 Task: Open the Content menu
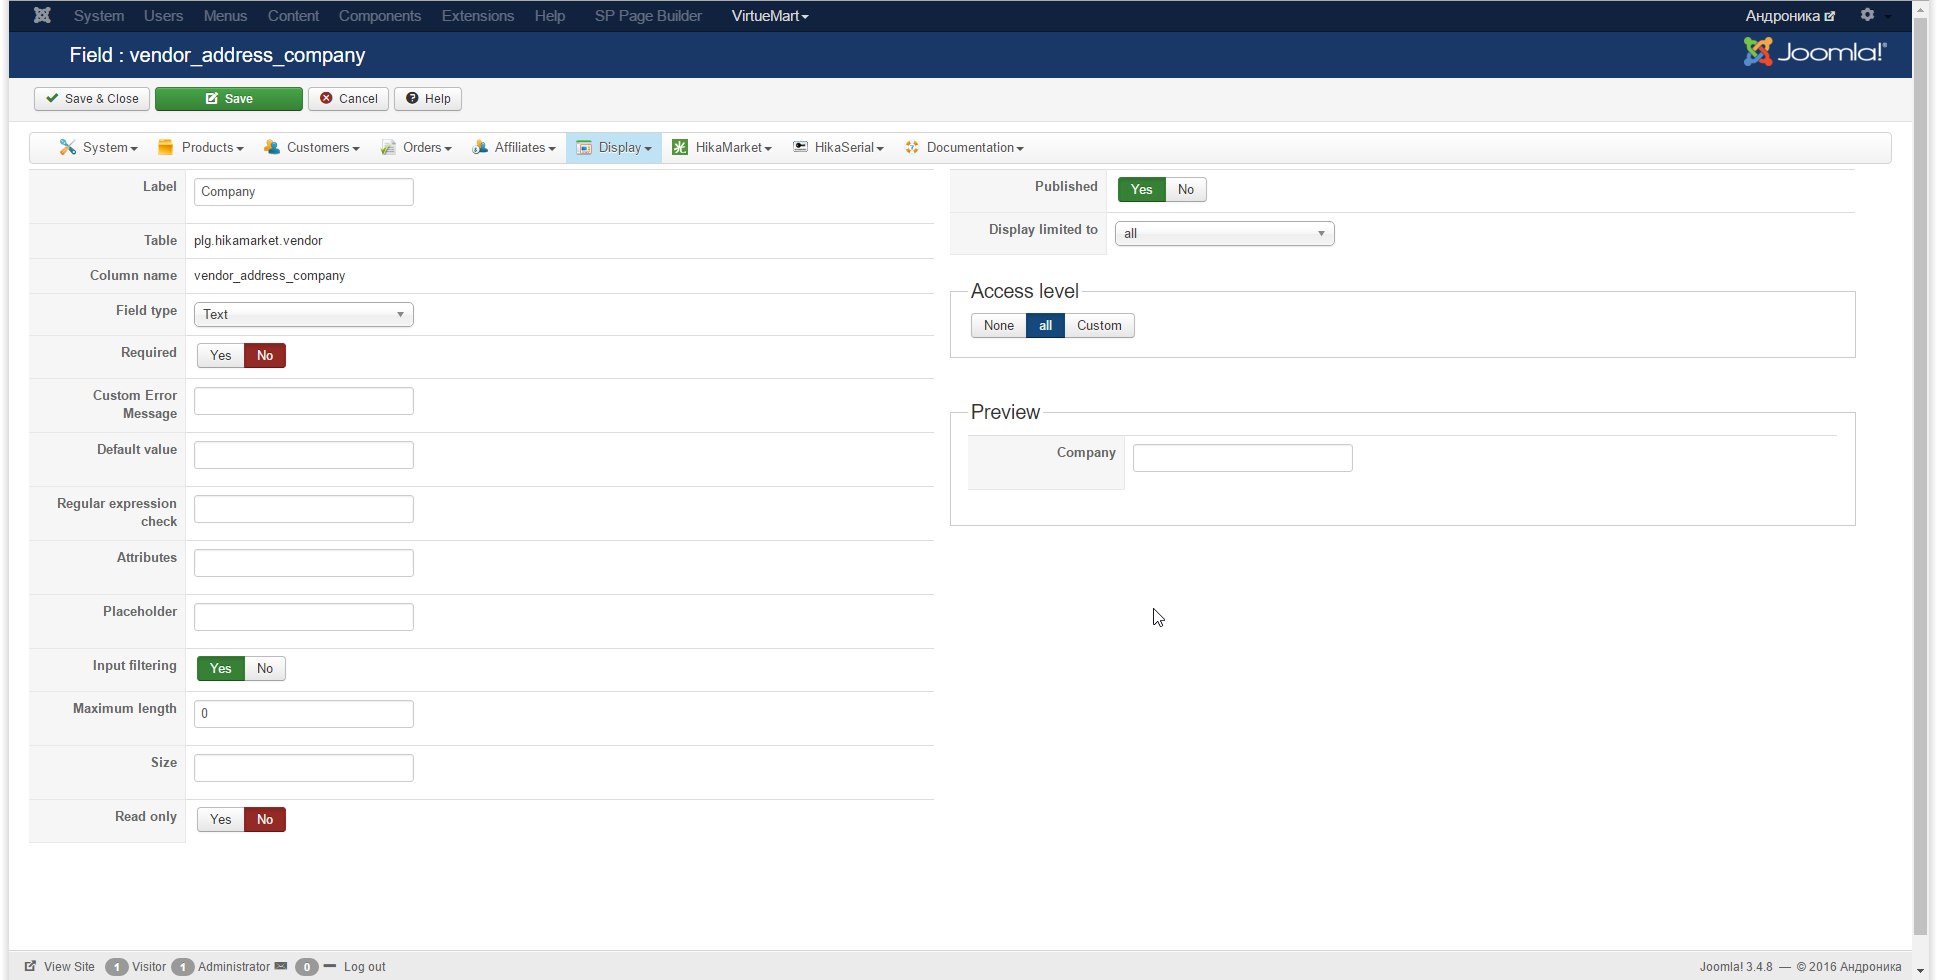tap(293, 16)
